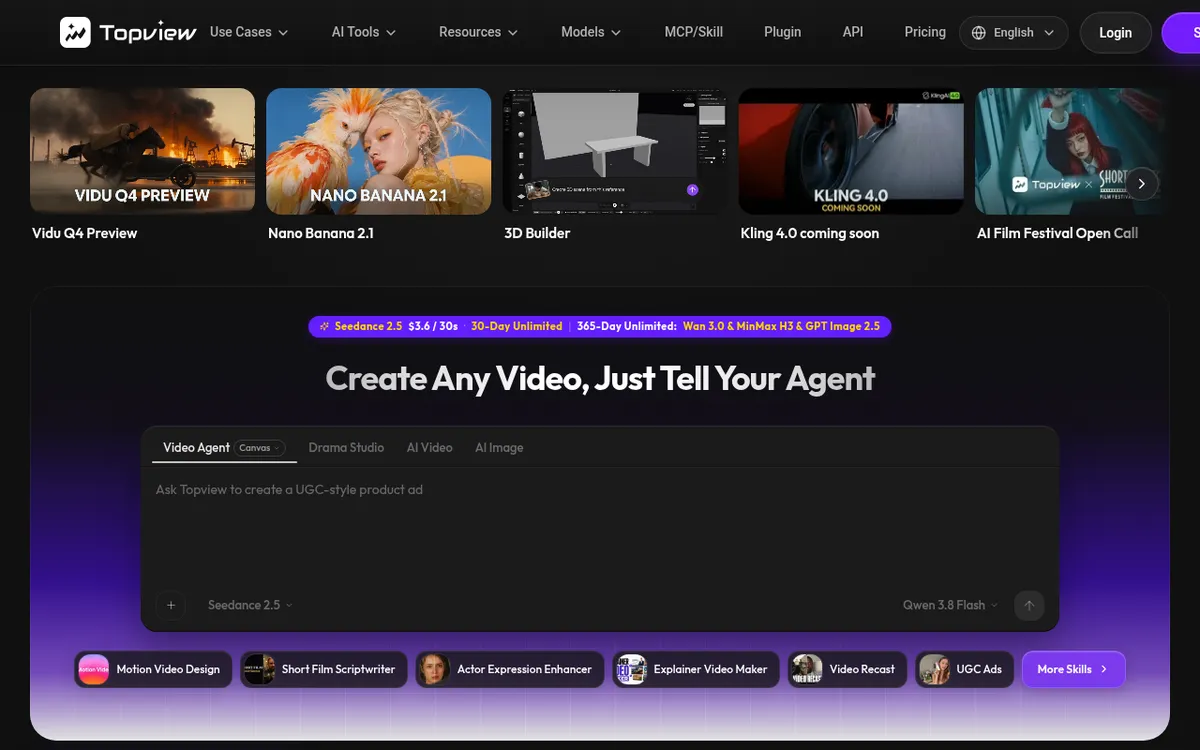Open the Kling 4.0 coming soon thumbnail
Viewport: 1200px width, 750px height.
[851, 151]
